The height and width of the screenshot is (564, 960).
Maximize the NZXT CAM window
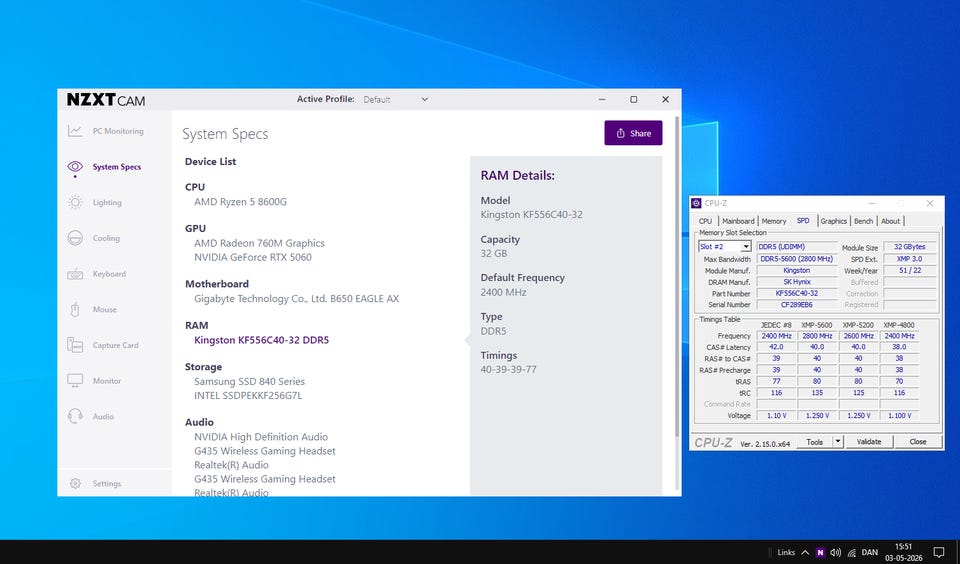pyautogui.click(x=634, y=99)
